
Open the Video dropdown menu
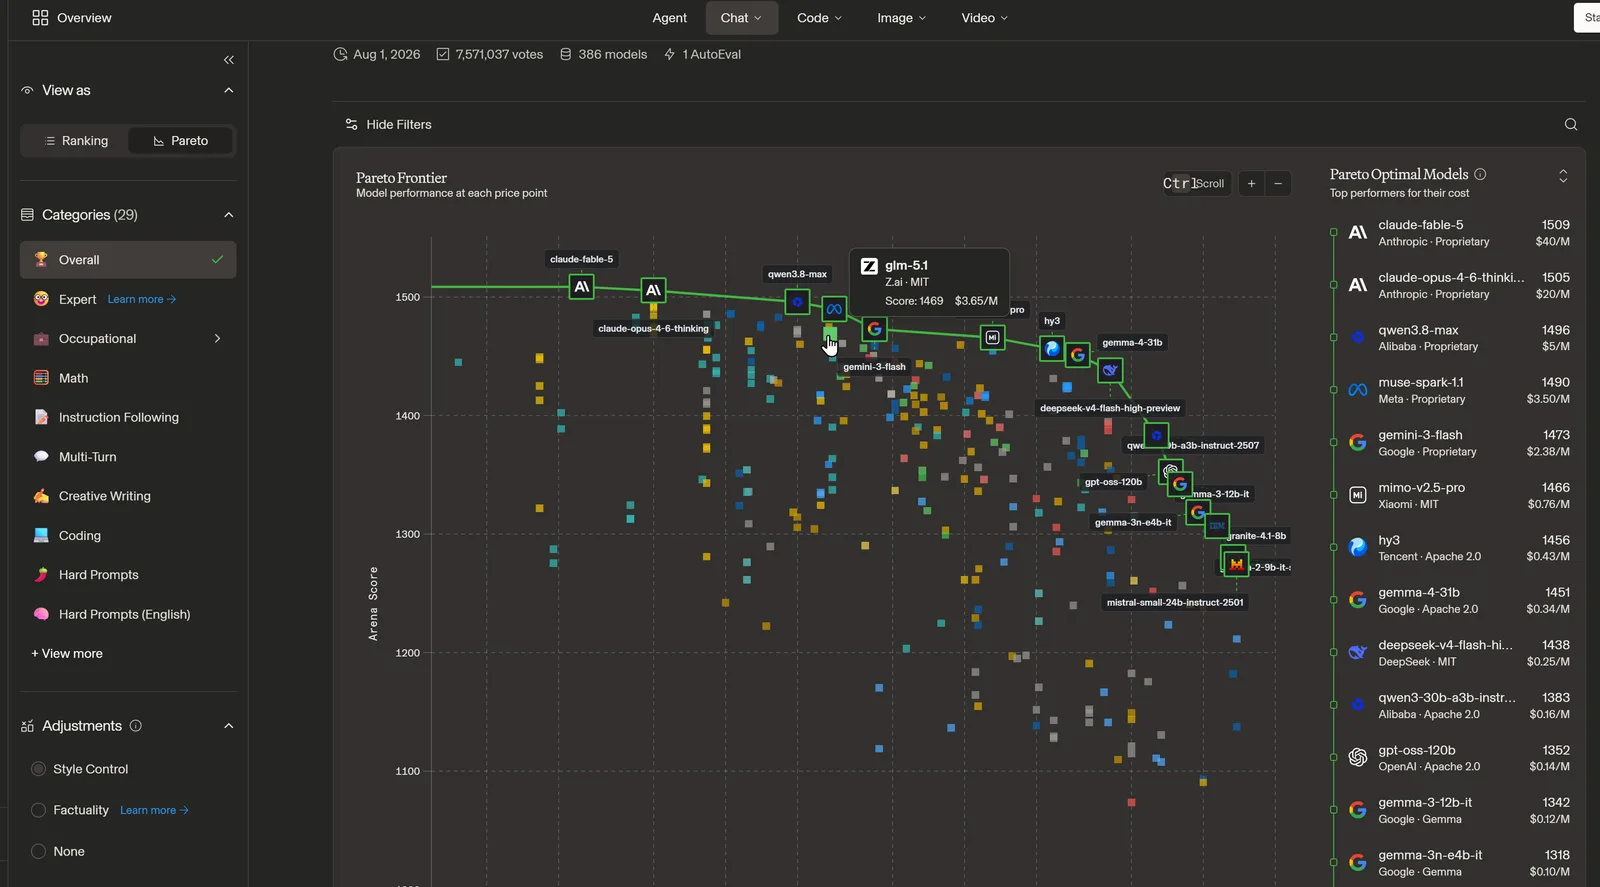point(984,18)
